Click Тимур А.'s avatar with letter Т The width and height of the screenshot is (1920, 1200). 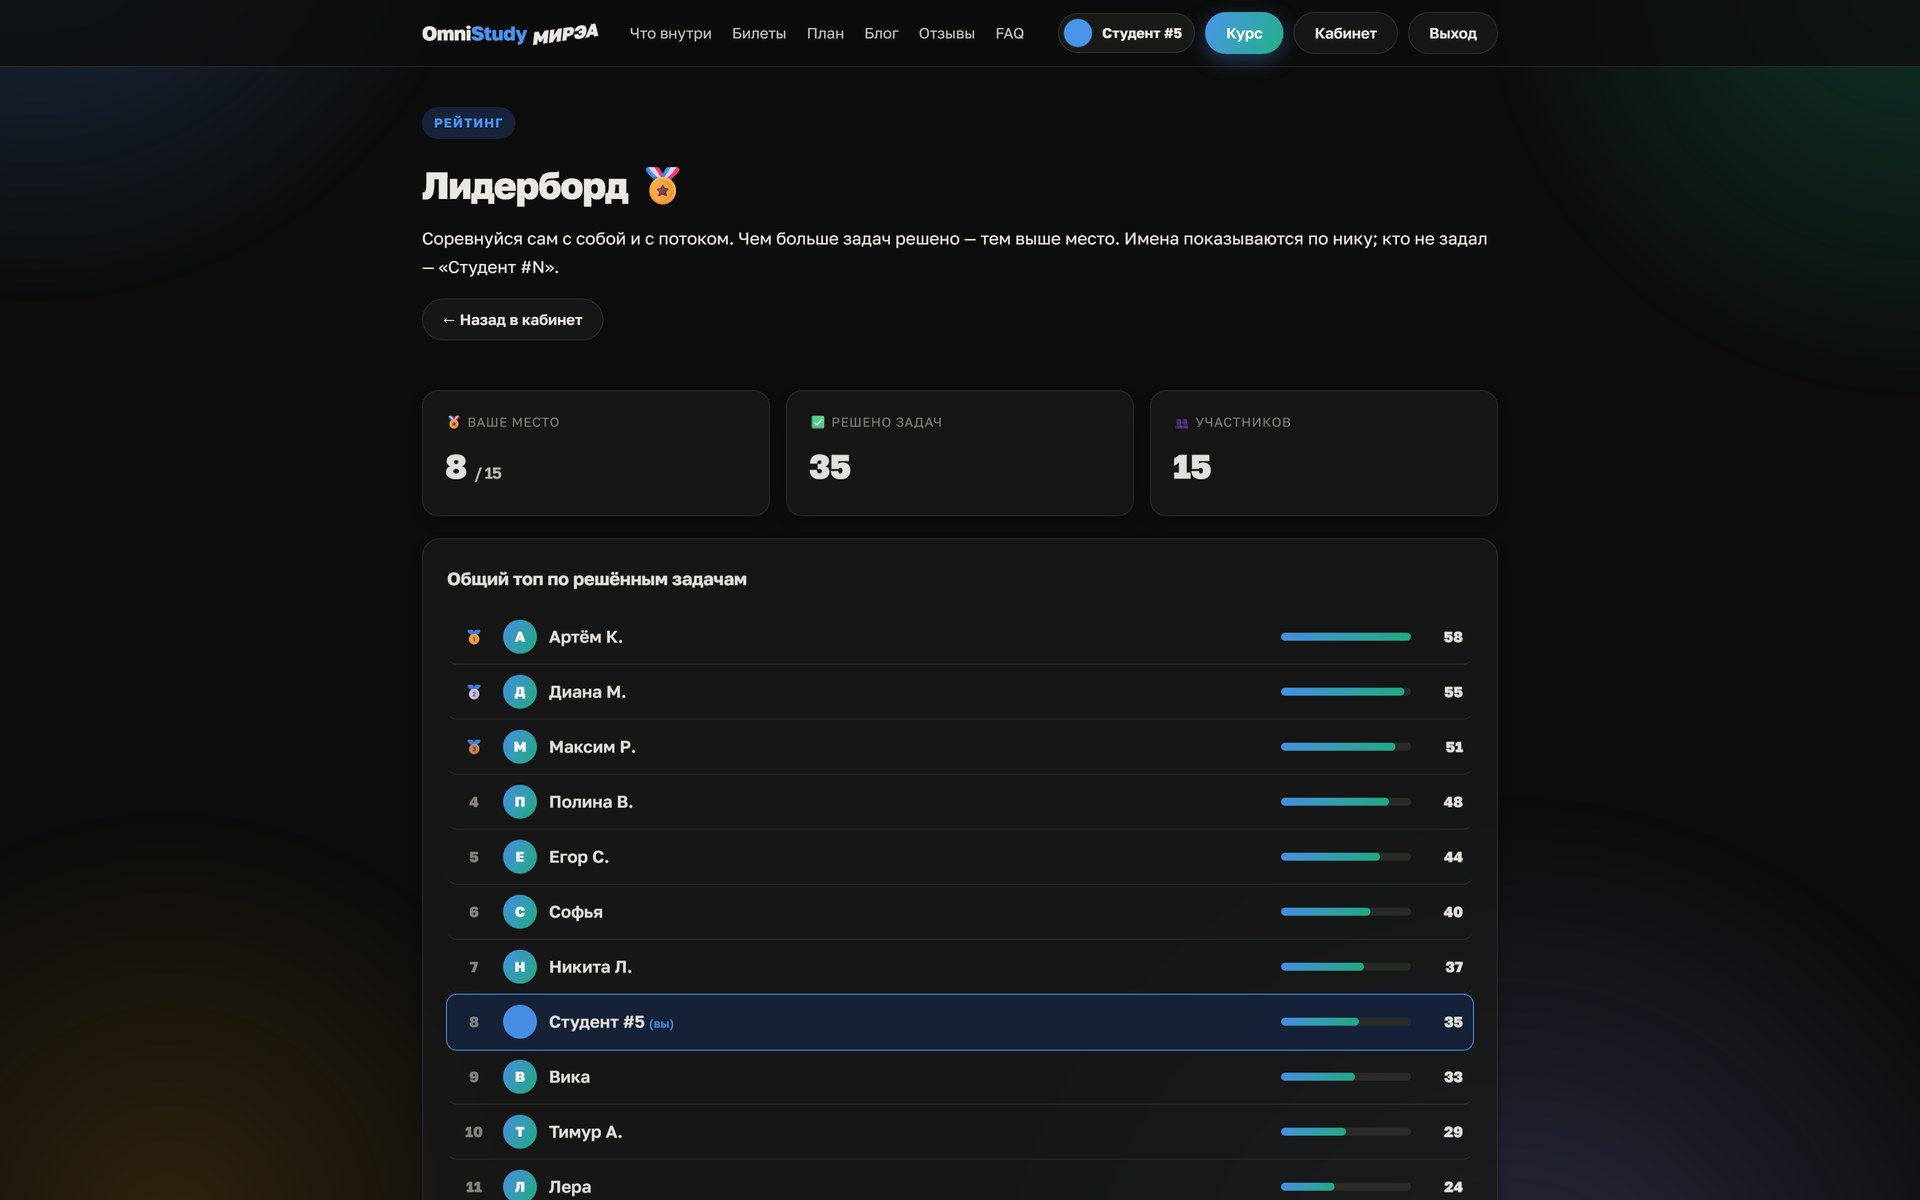point(520,1132)
